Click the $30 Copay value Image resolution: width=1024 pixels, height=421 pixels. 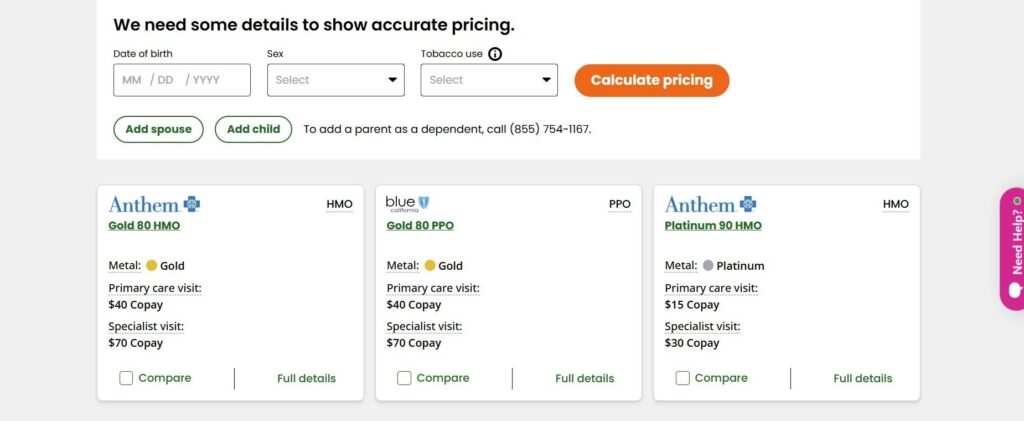coord(692,343)
